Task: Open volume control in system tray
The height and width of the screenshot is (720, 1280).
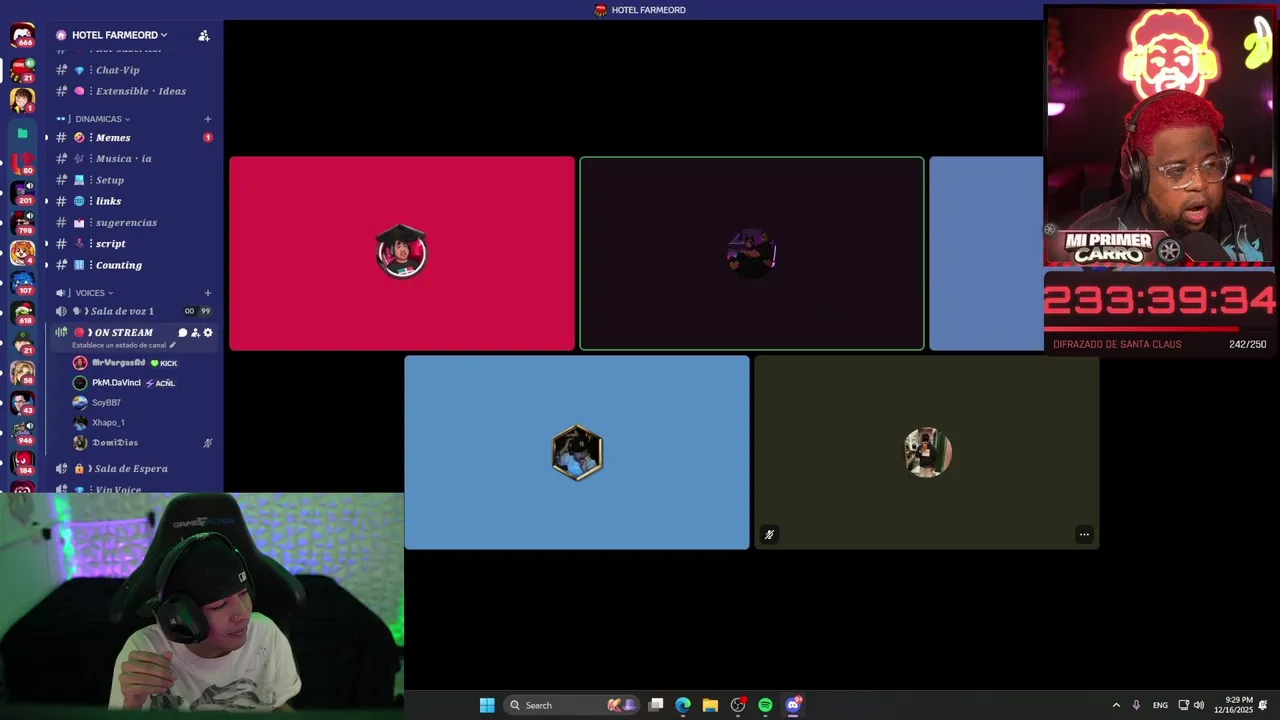Action: 1199,705
